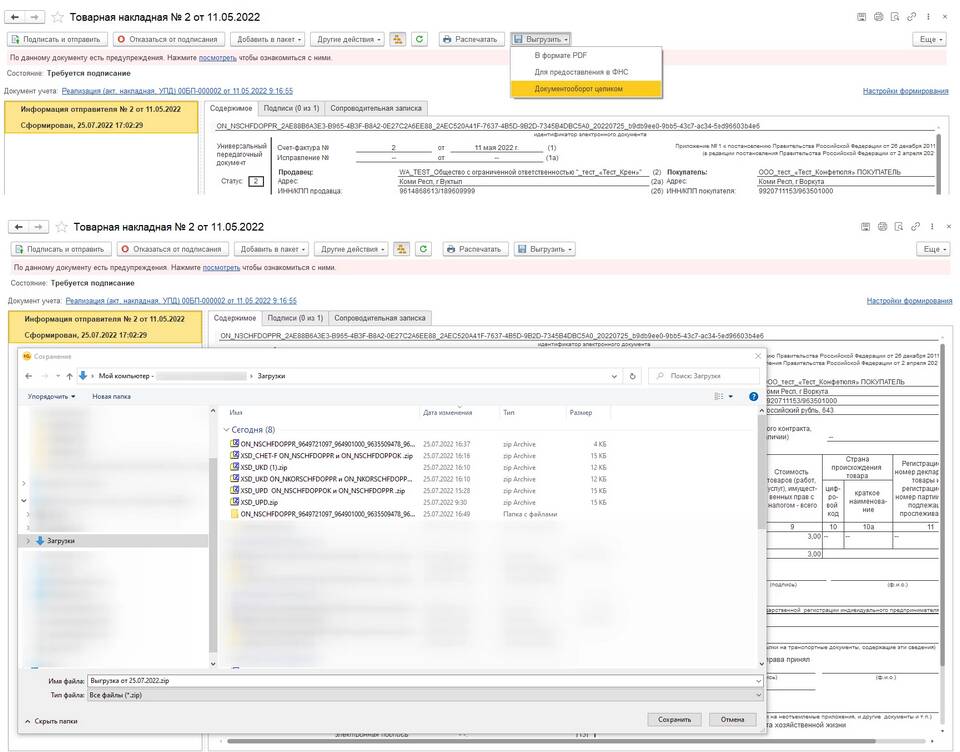Choose В формате PDF menu item
The width and height of the screenshot is (960, 752).
click(x=561, y=55)
